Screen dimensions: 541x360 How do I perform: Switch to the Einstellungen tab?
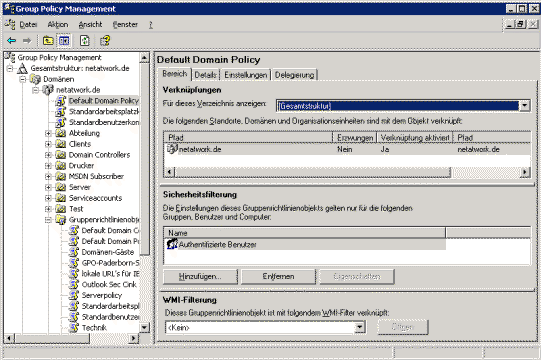[x=246, y=75]
